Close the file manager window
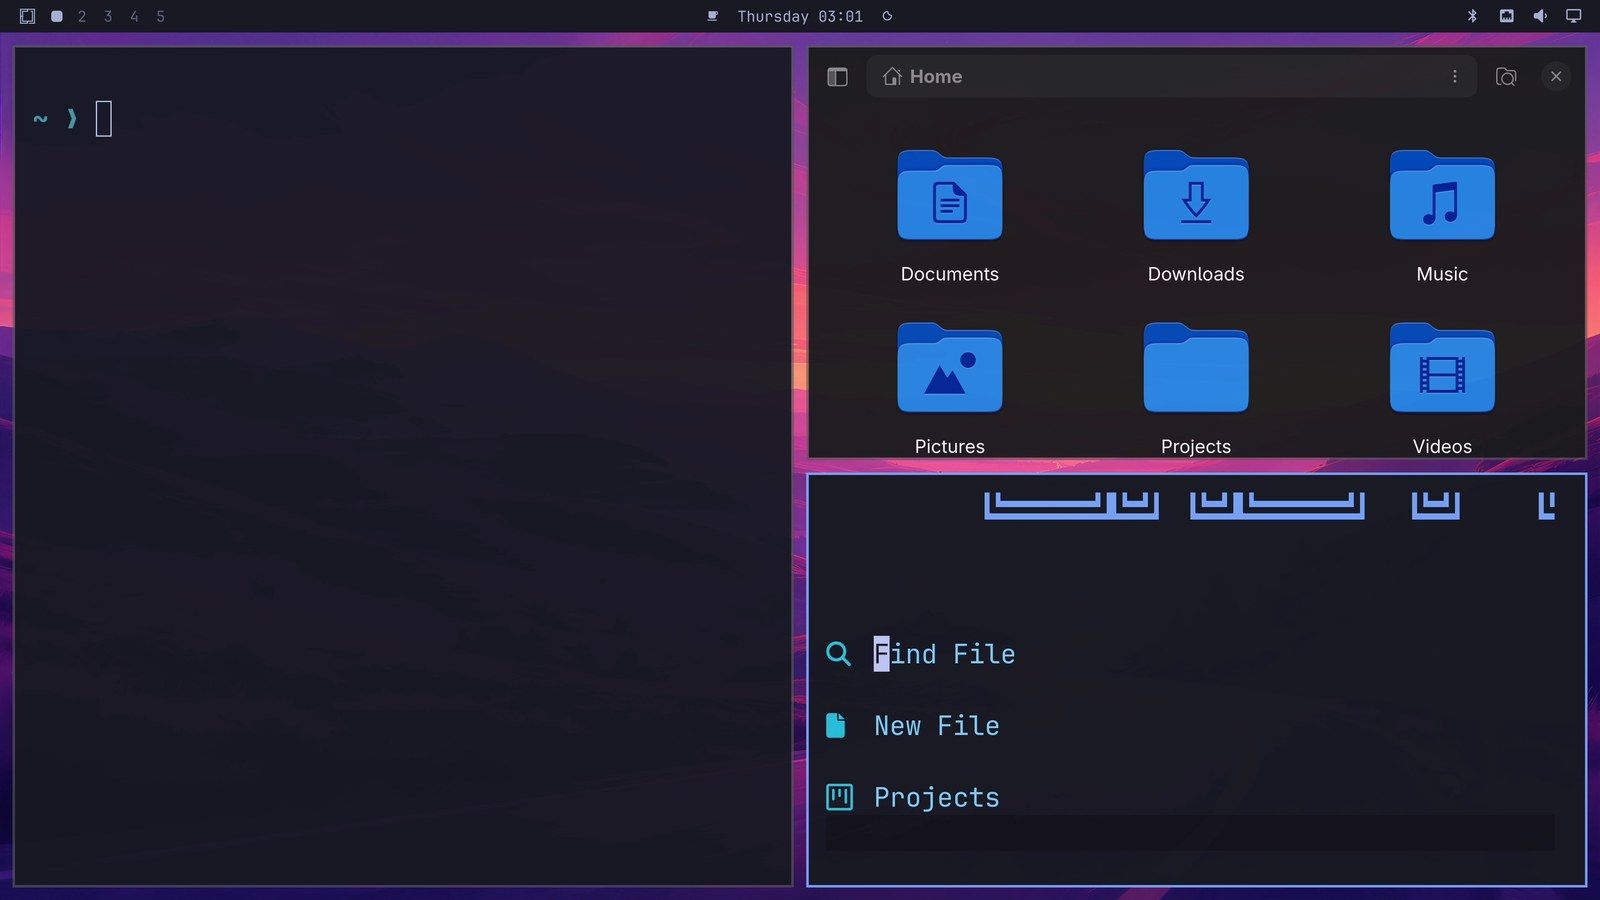Screen dimensions: 1600x900 1556,76
